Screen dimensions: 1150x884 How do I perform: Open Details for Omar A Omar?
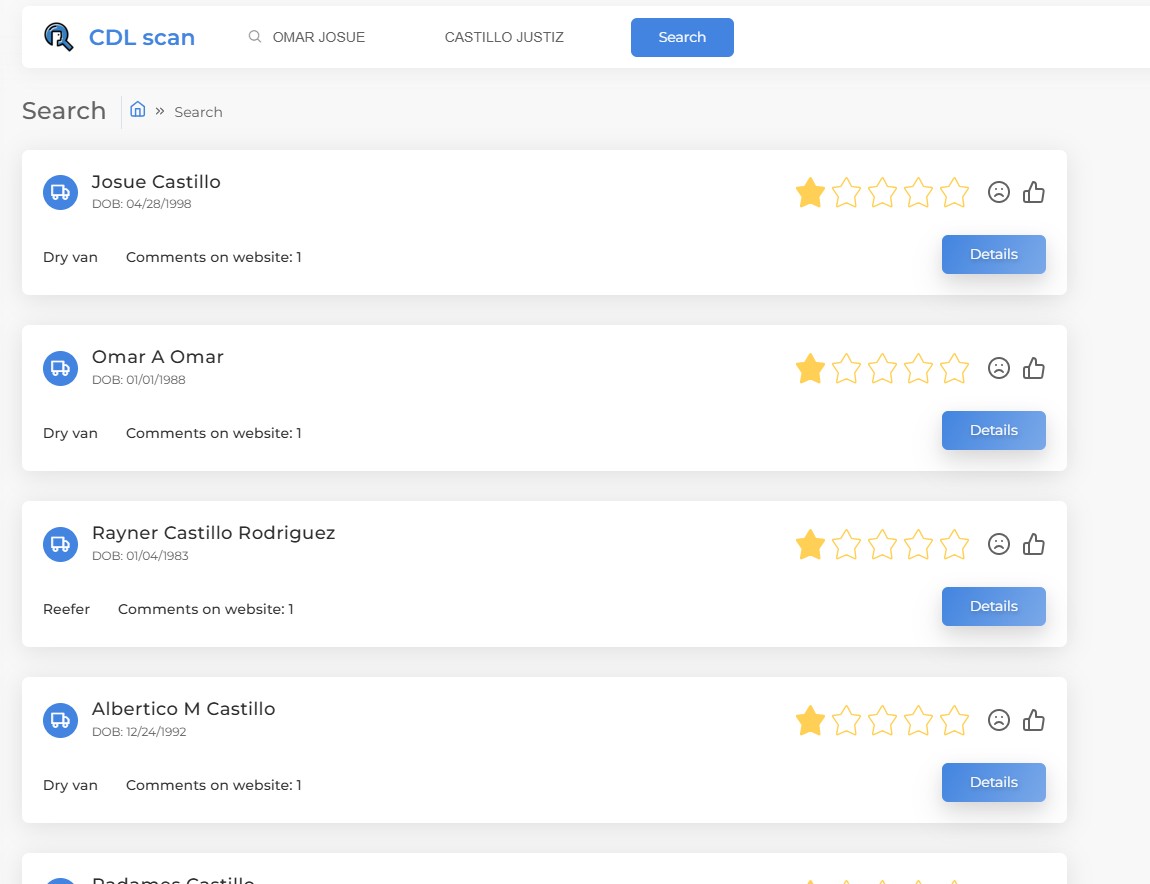click(x=993, y=430)
